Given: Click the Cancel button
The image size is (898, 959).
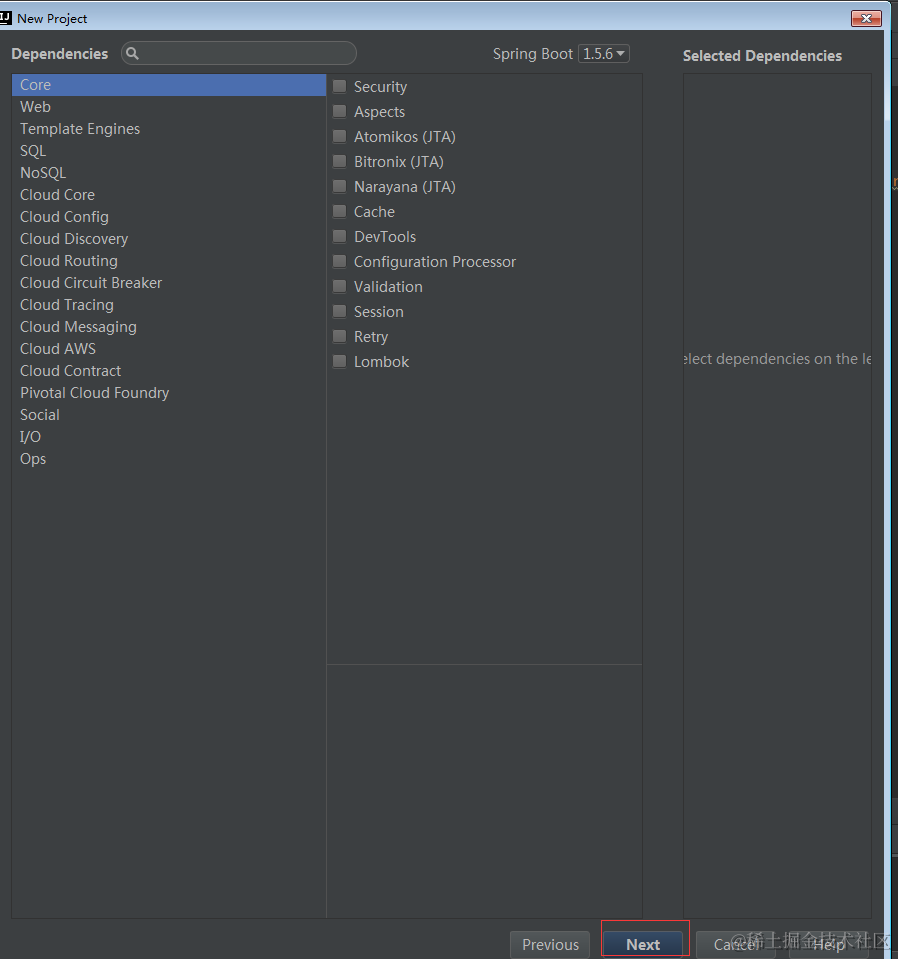Looking at the screenshot, I should tap(736, 944).
